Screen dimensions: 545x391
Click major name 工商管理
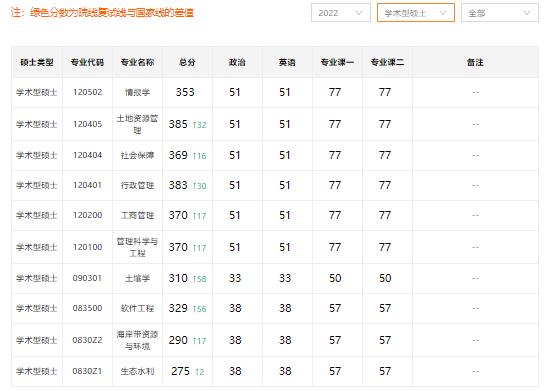pos(137,215)
